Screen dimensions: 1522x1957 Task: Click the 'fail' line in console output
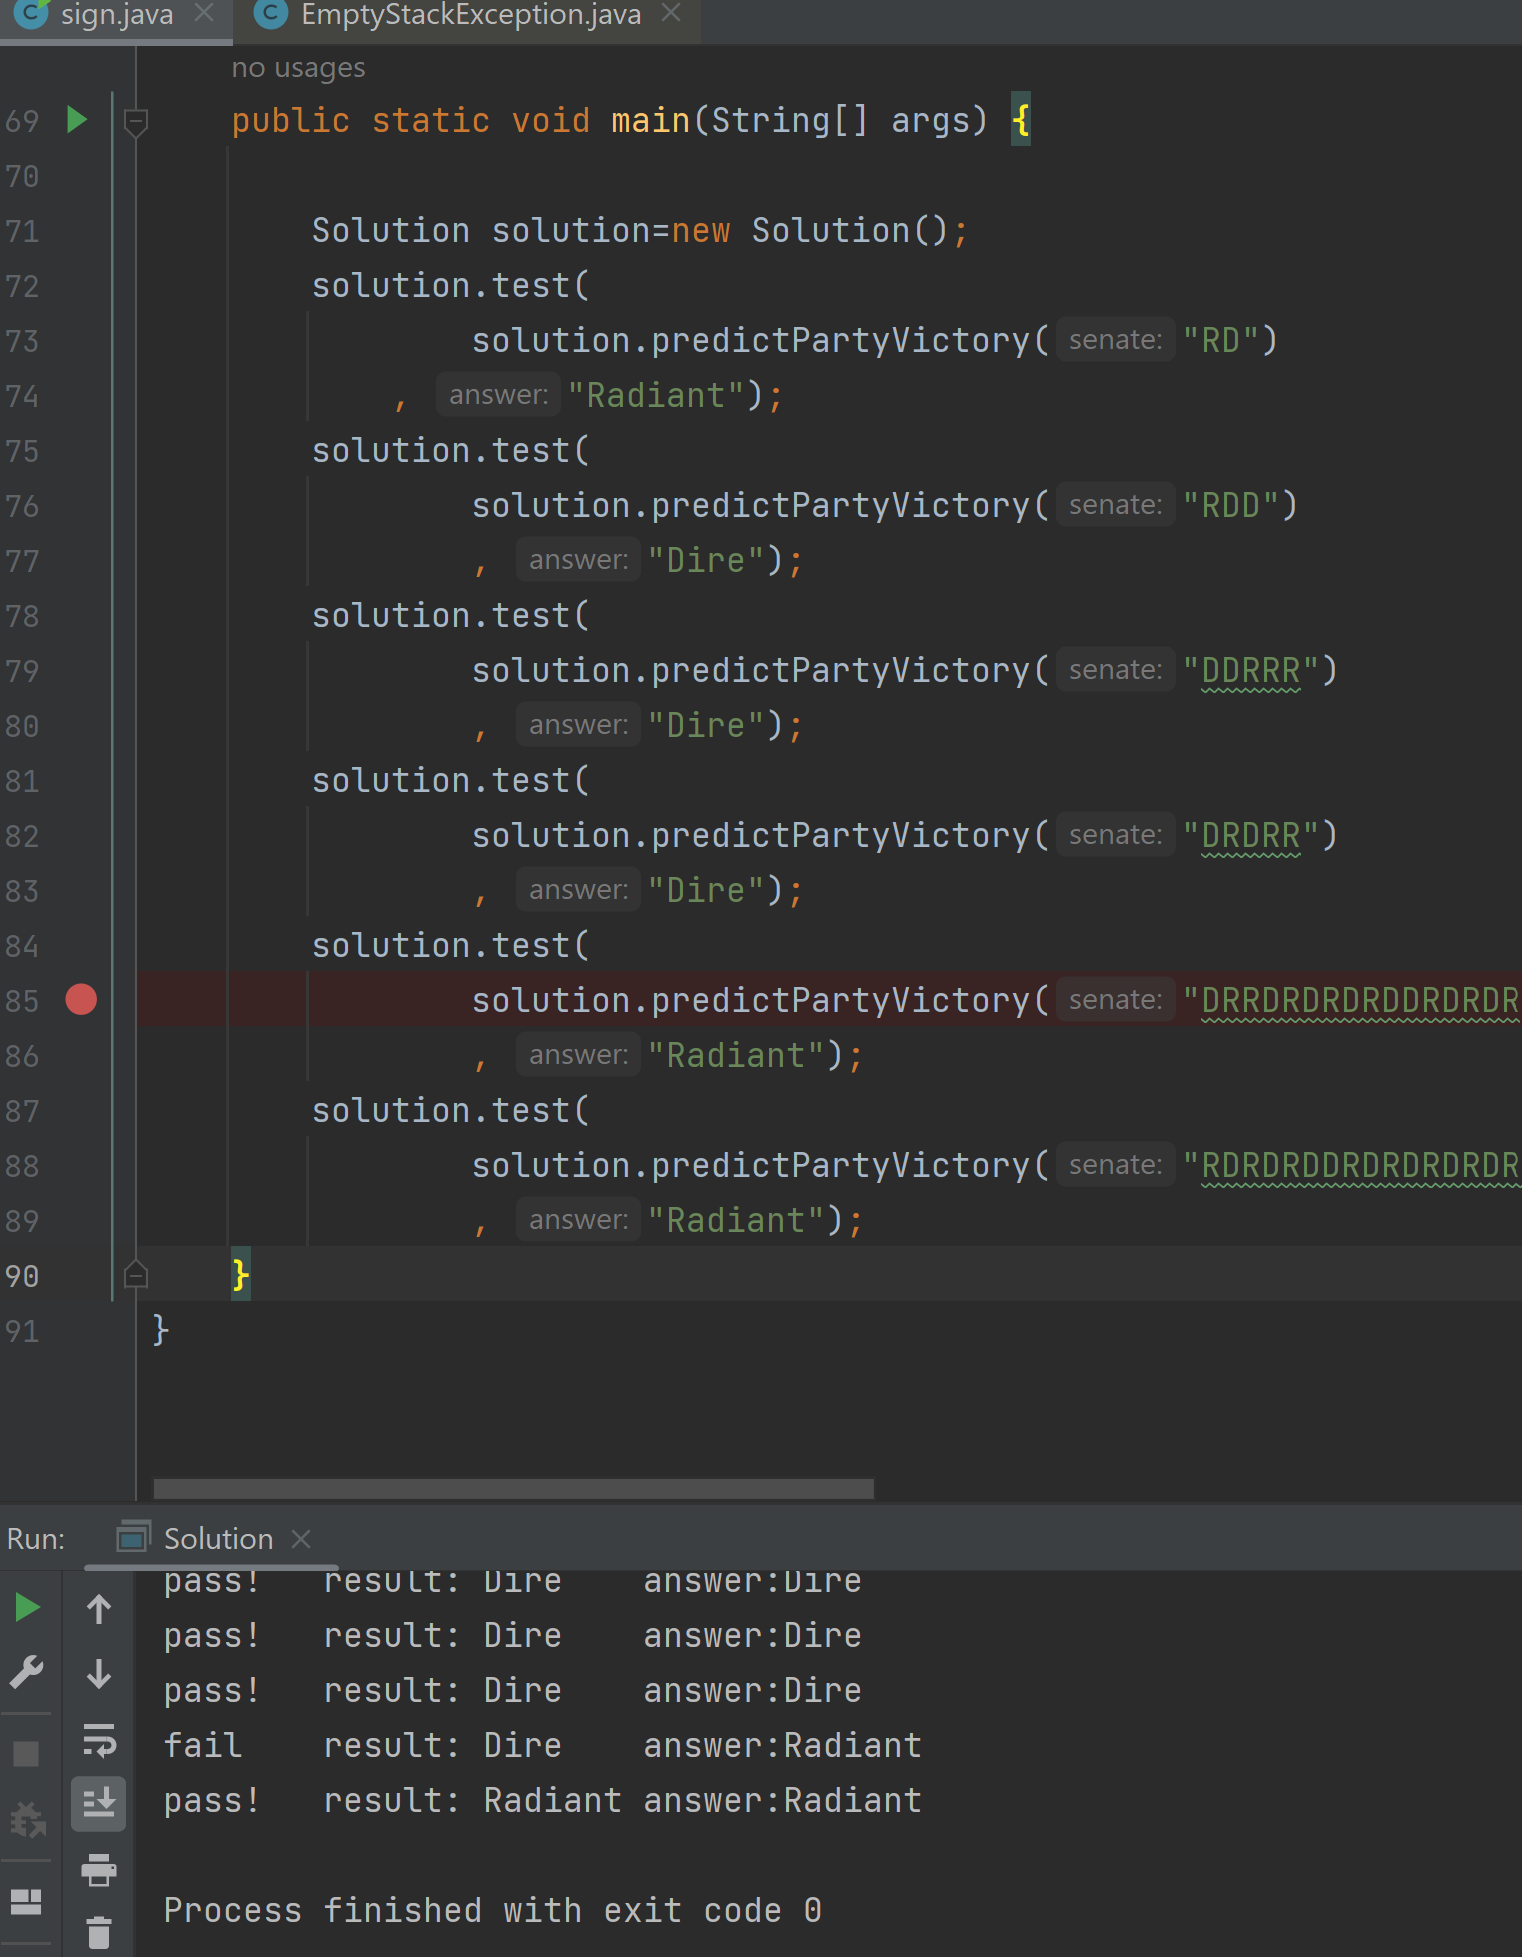coord(542,1745)
